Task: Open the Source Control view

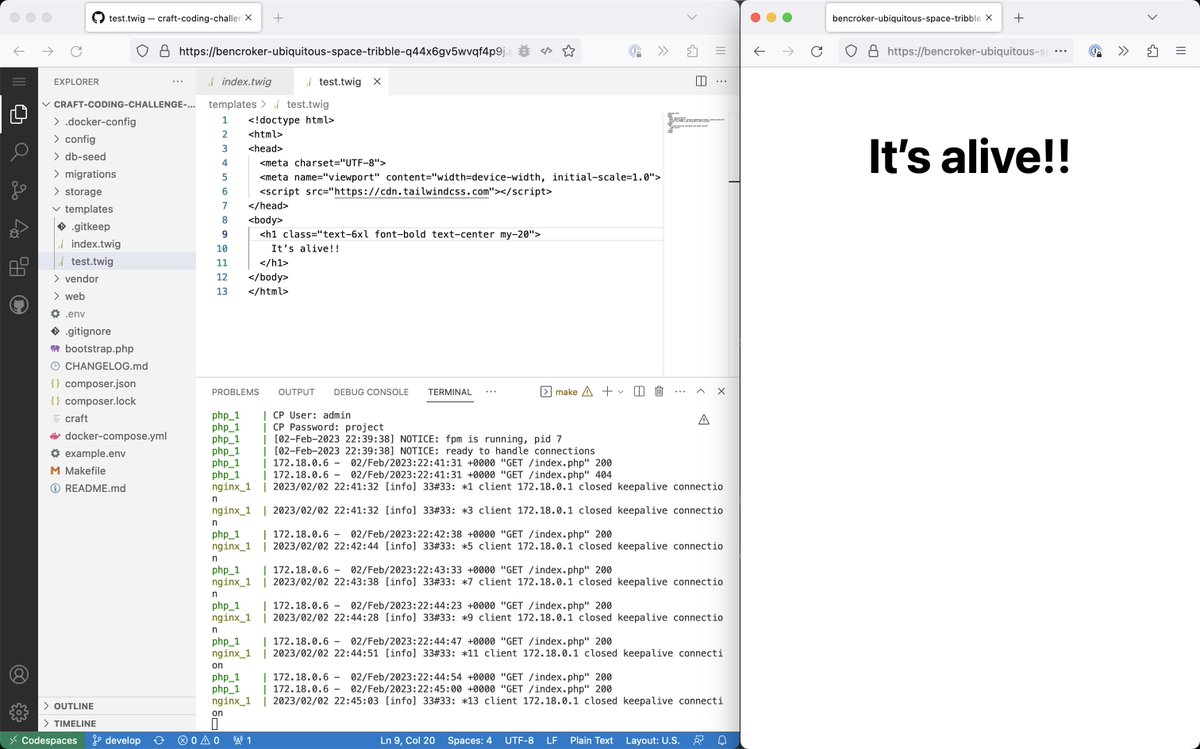Action: (18, 190)
